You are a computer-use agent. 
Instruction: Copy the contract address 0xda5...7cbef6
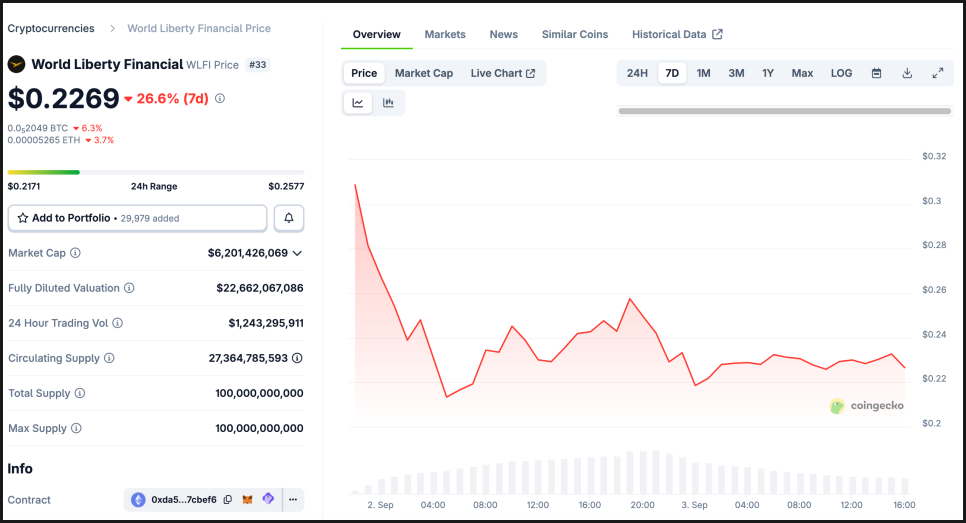(x=228, y=500)
